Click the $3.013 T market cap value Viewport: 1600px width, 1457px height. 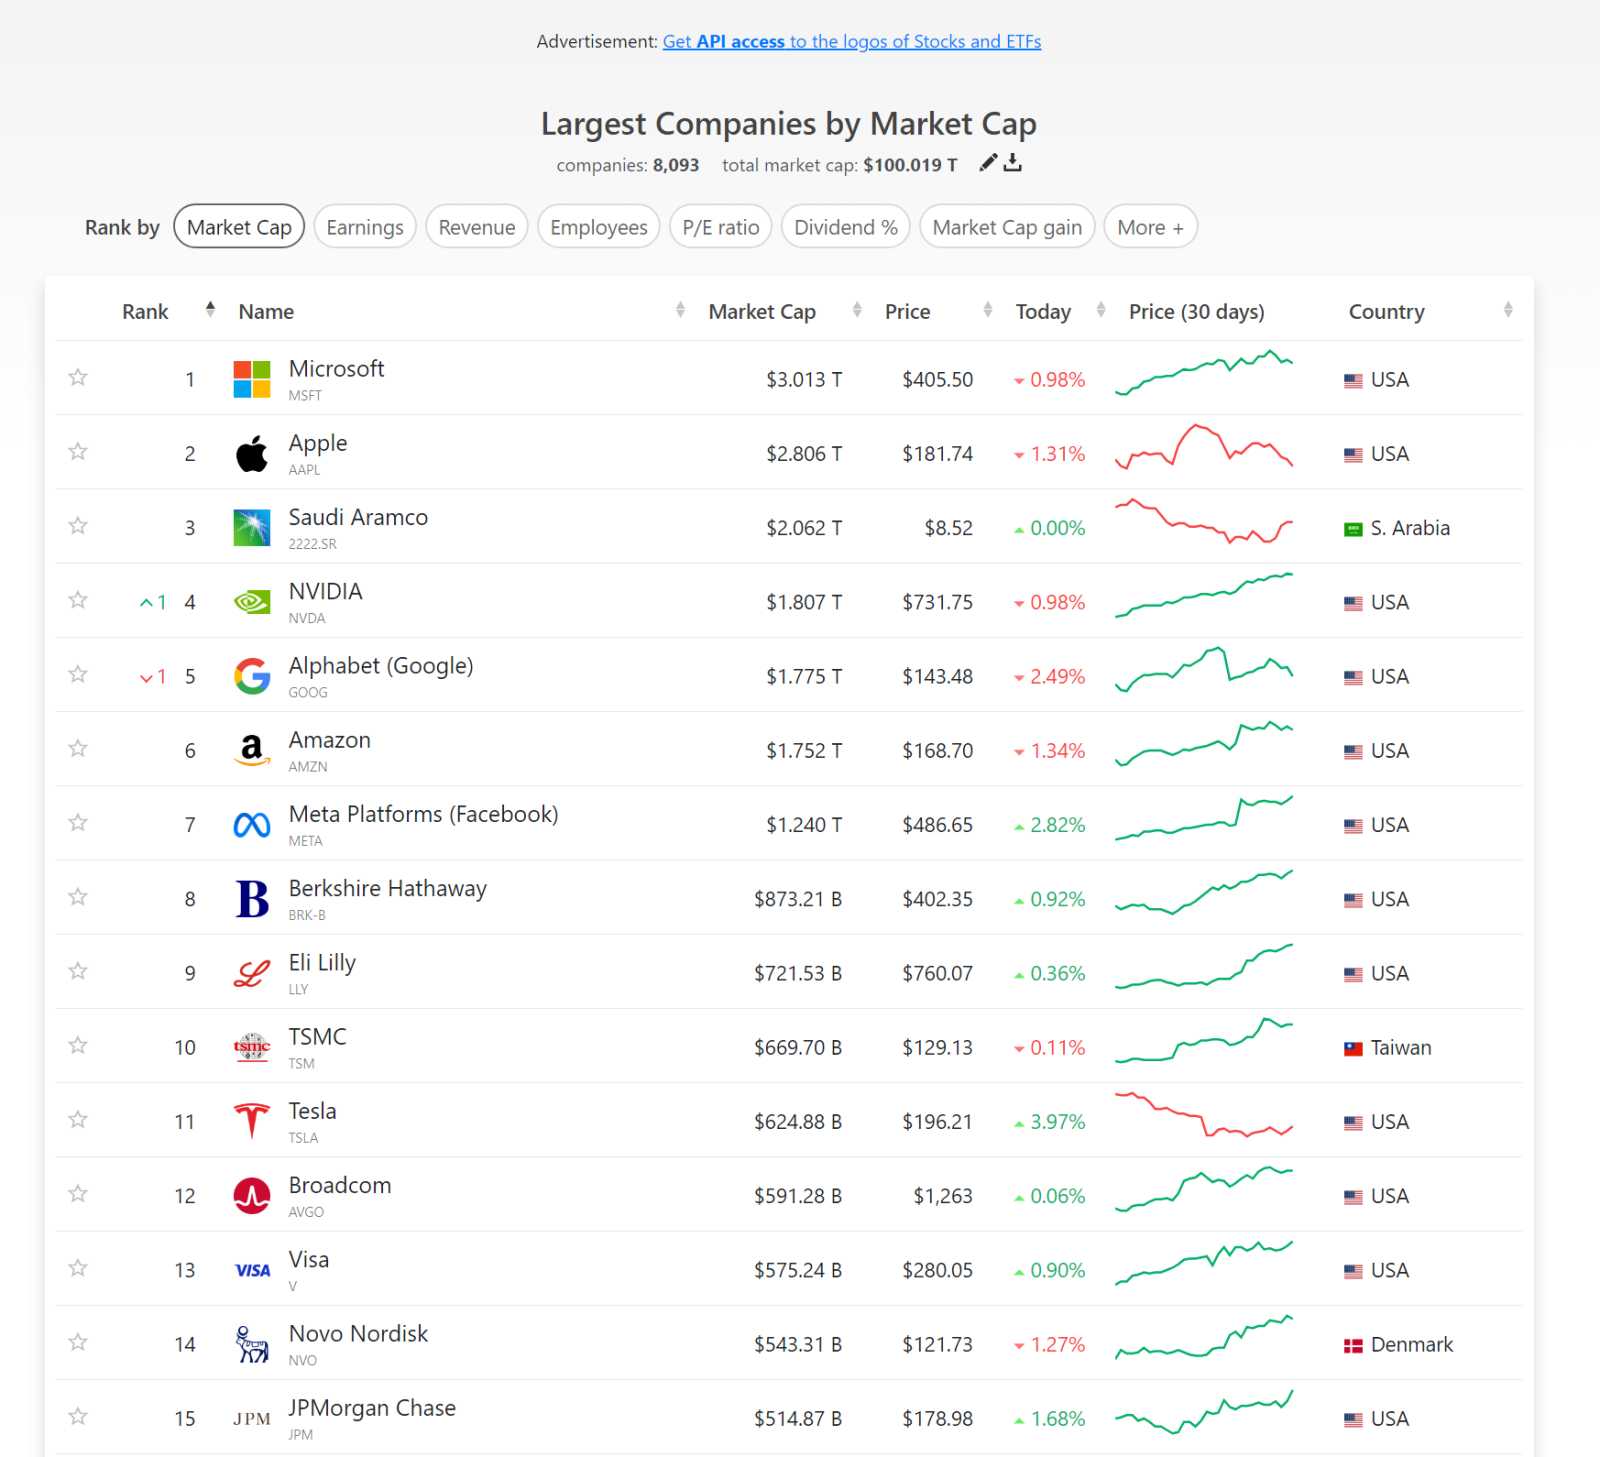pos(804,380)
